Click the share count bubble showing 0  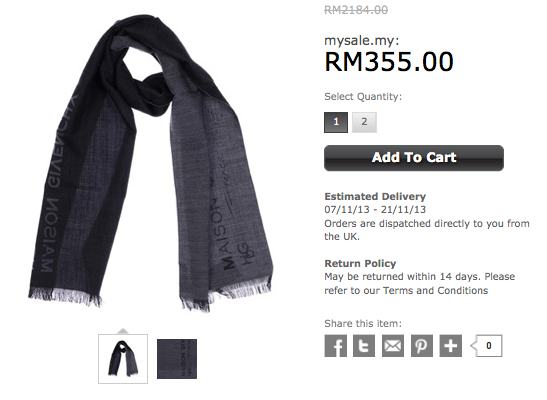pyautogui.click(x=486, y=346)
